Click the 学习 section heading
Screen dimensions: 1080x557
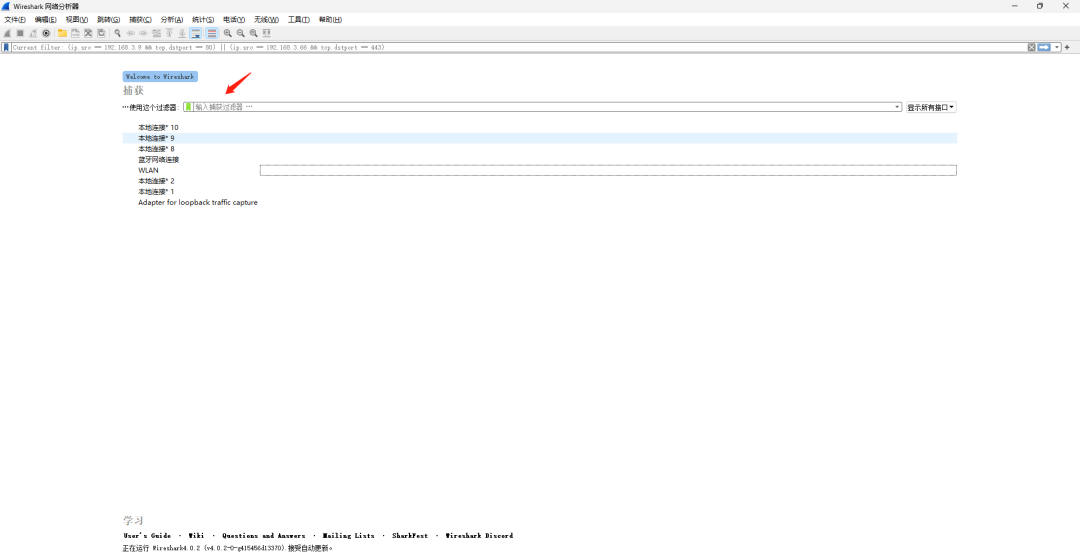coord(134,521)
